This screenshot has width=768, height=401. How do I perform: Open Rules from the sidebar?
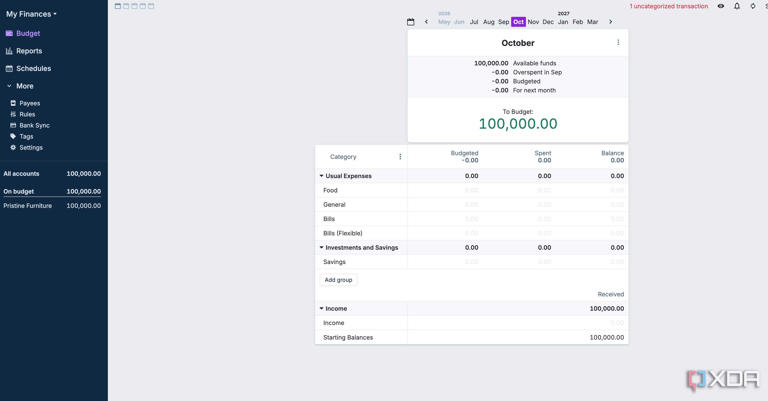point(23,114)
